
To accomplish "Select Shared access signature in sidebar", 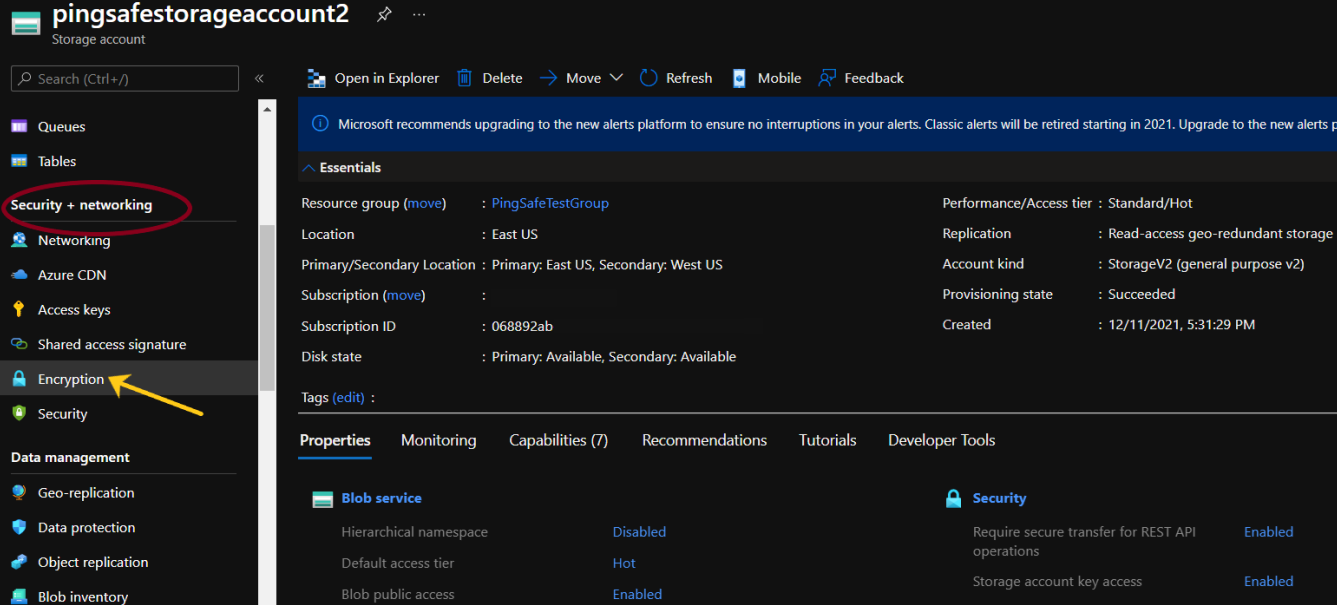I will click(111, 344).
